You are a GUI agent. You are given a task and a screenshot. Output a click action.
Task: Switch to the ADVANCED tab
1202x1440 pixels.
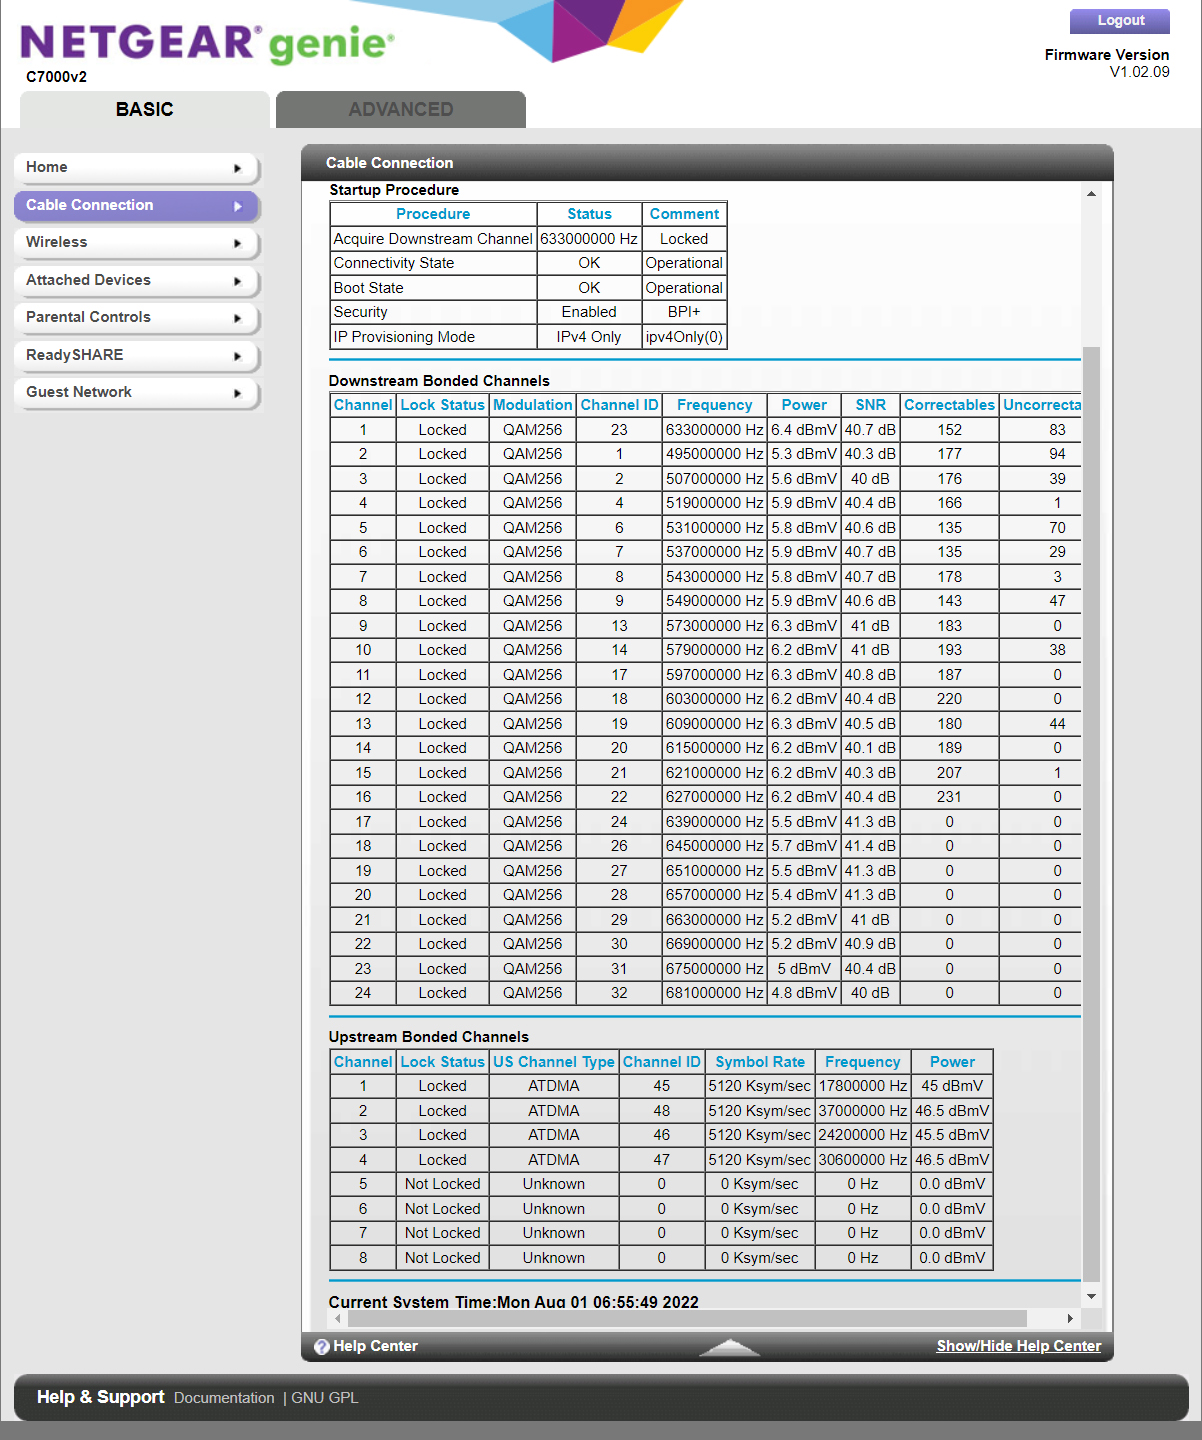(400, 109)
